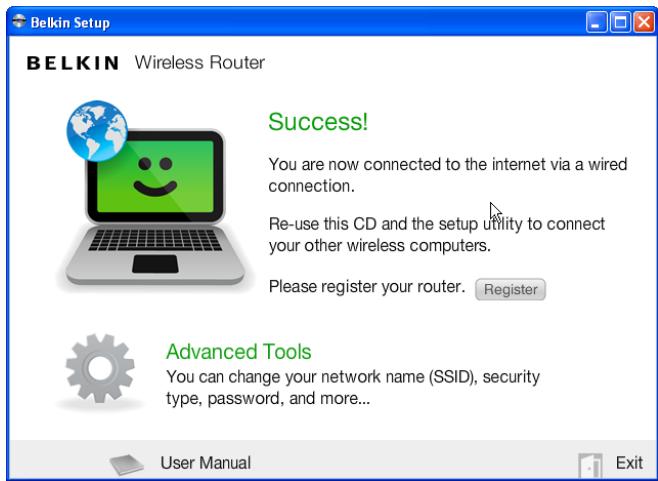Choose the Exit label at the bottom
This screenshot has height=481, width=658.
(629, 463)
